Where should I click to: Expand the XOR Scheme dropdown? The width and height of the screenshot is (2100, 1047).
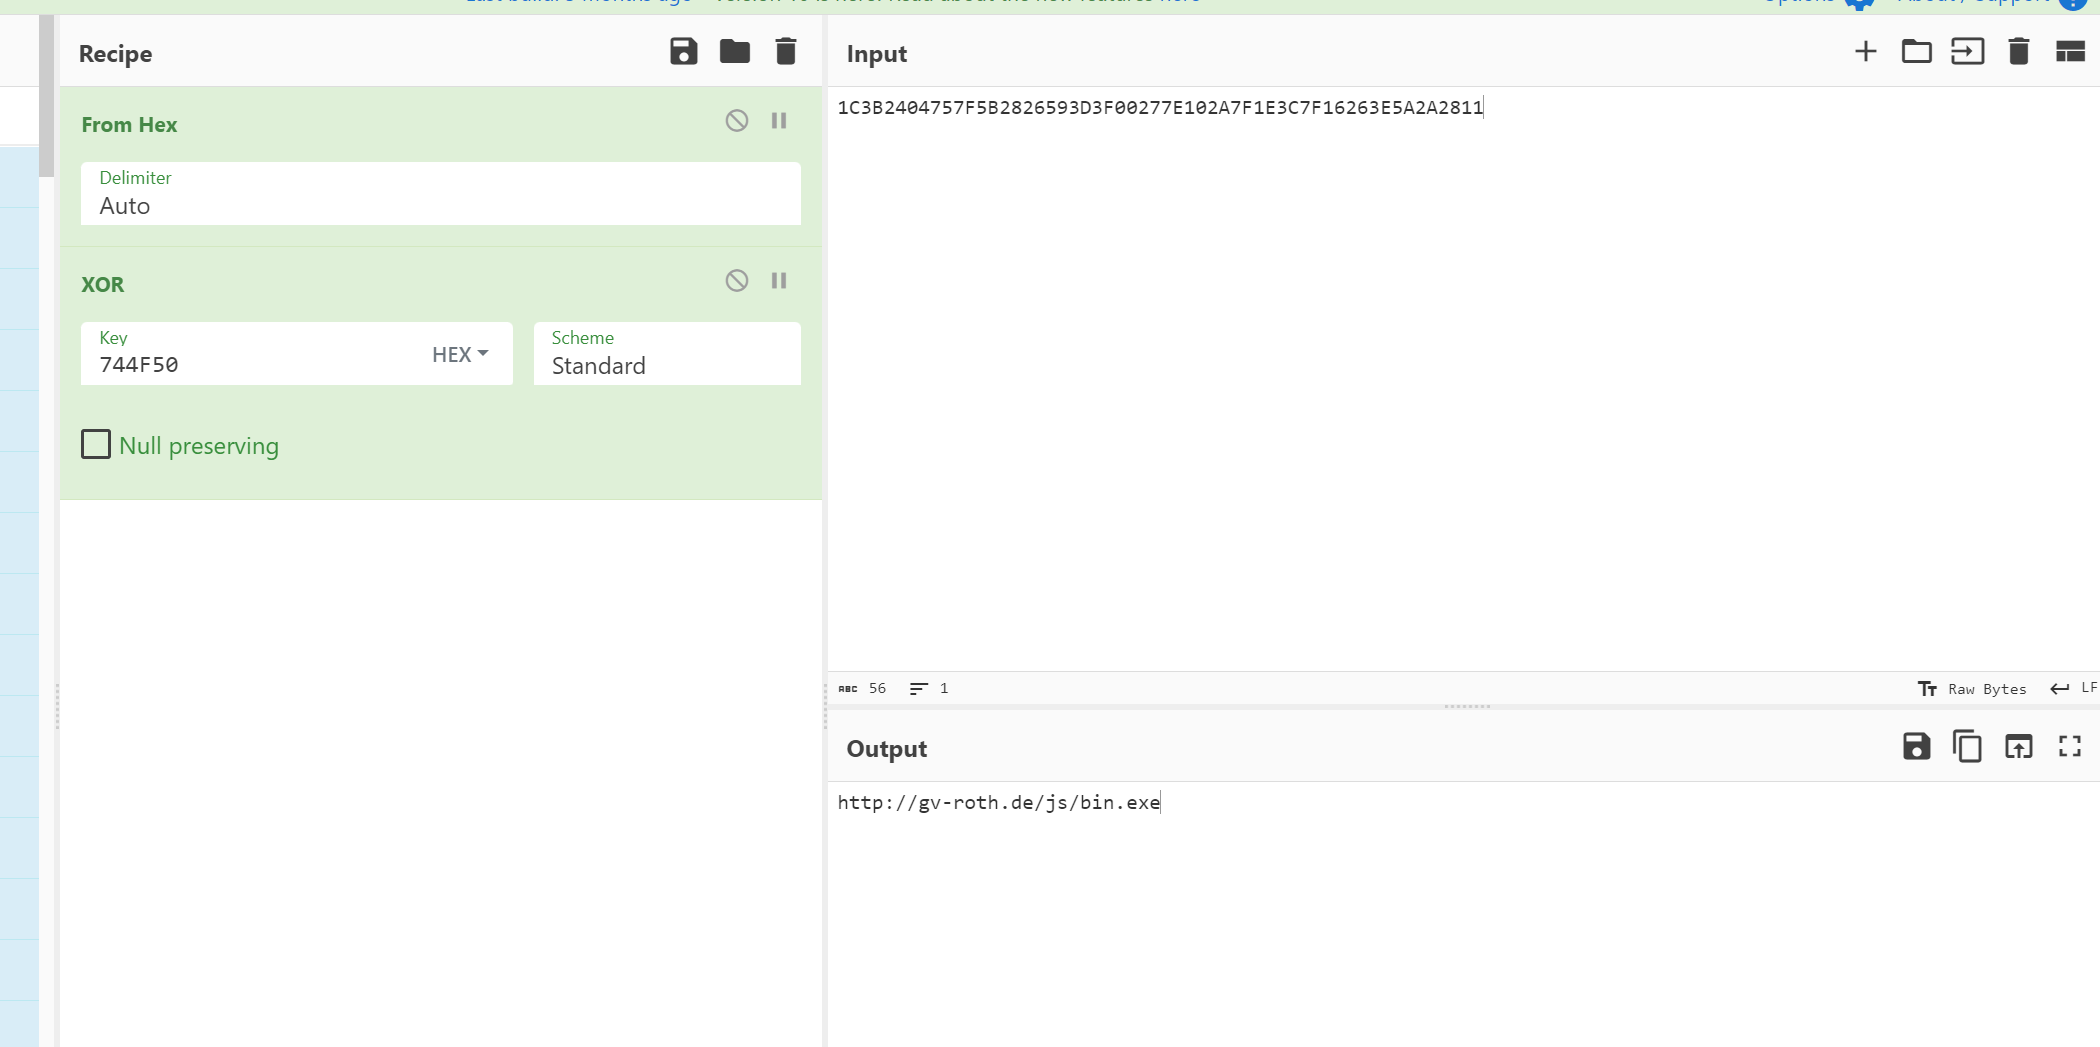coord(667,355)
